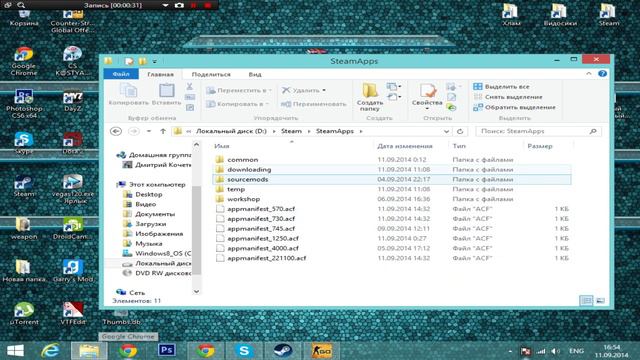Viewport: 640px width, 360px height.
Task: Open the Хлам folder on the desktop
Action: pos(511,15)
